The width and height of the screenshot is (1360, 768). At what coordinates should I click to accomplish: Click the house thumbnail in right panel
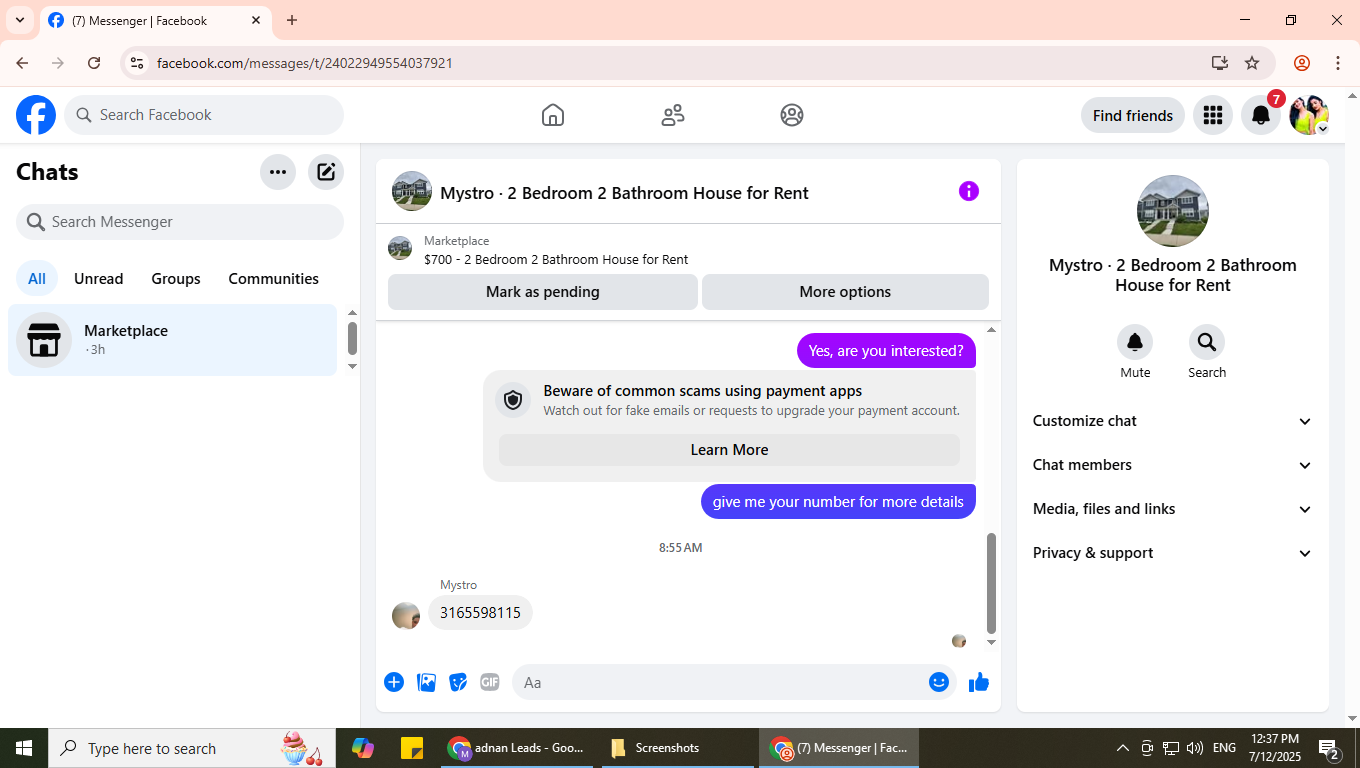coord(1173,211)
